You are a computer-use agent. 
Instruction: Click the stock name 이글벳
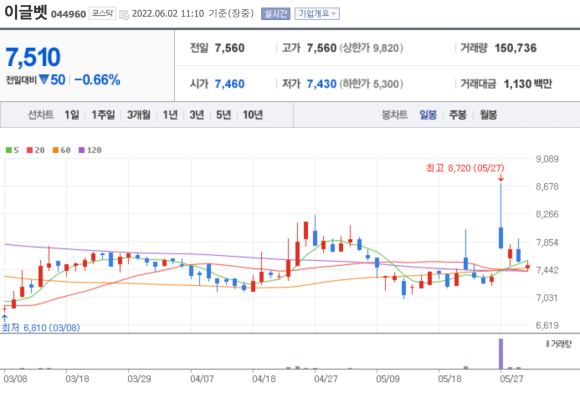[26, 13]
